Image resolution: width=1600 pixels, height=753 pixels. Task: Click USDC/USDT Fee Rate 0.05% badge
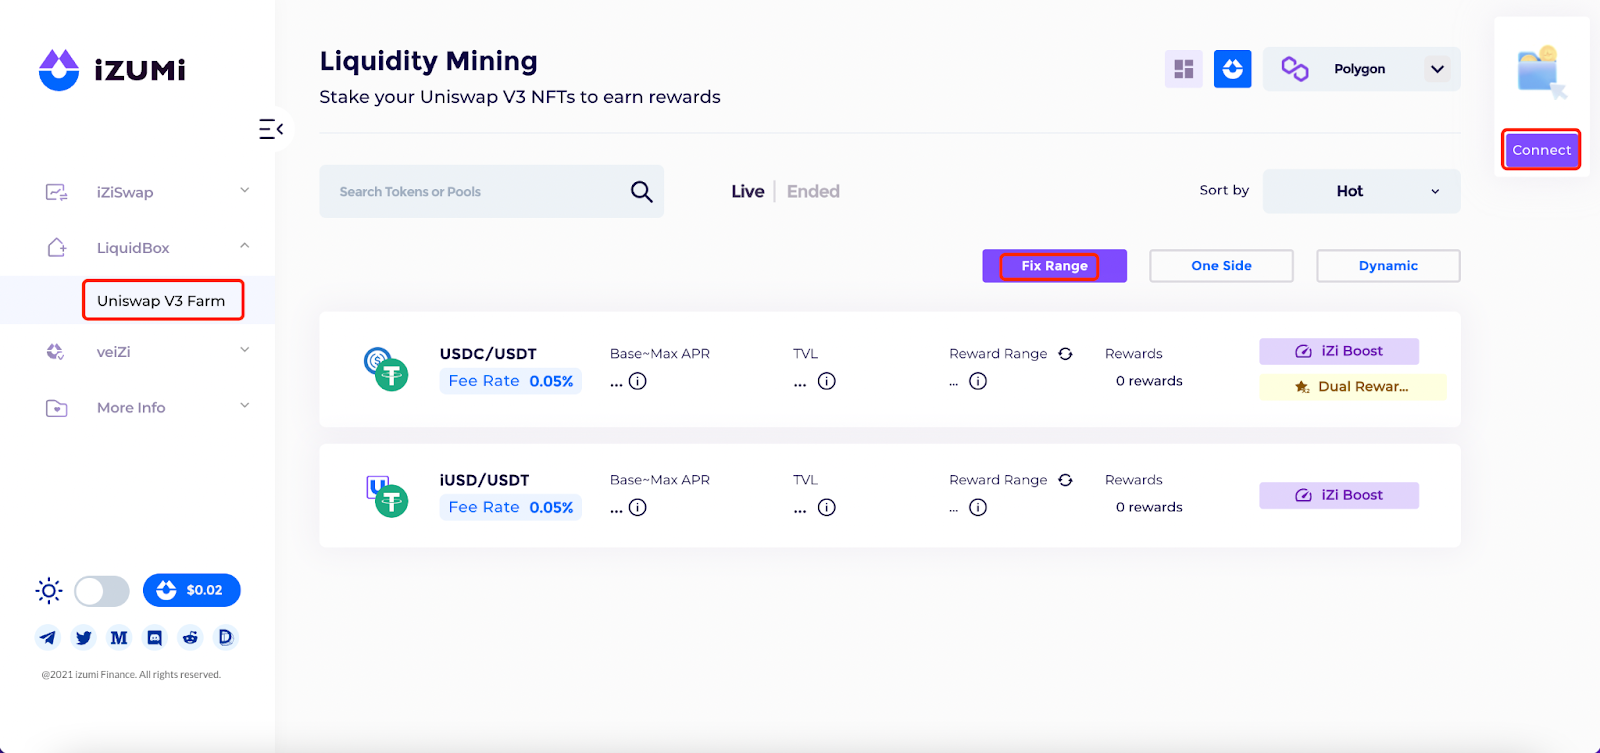click(511, 381)
